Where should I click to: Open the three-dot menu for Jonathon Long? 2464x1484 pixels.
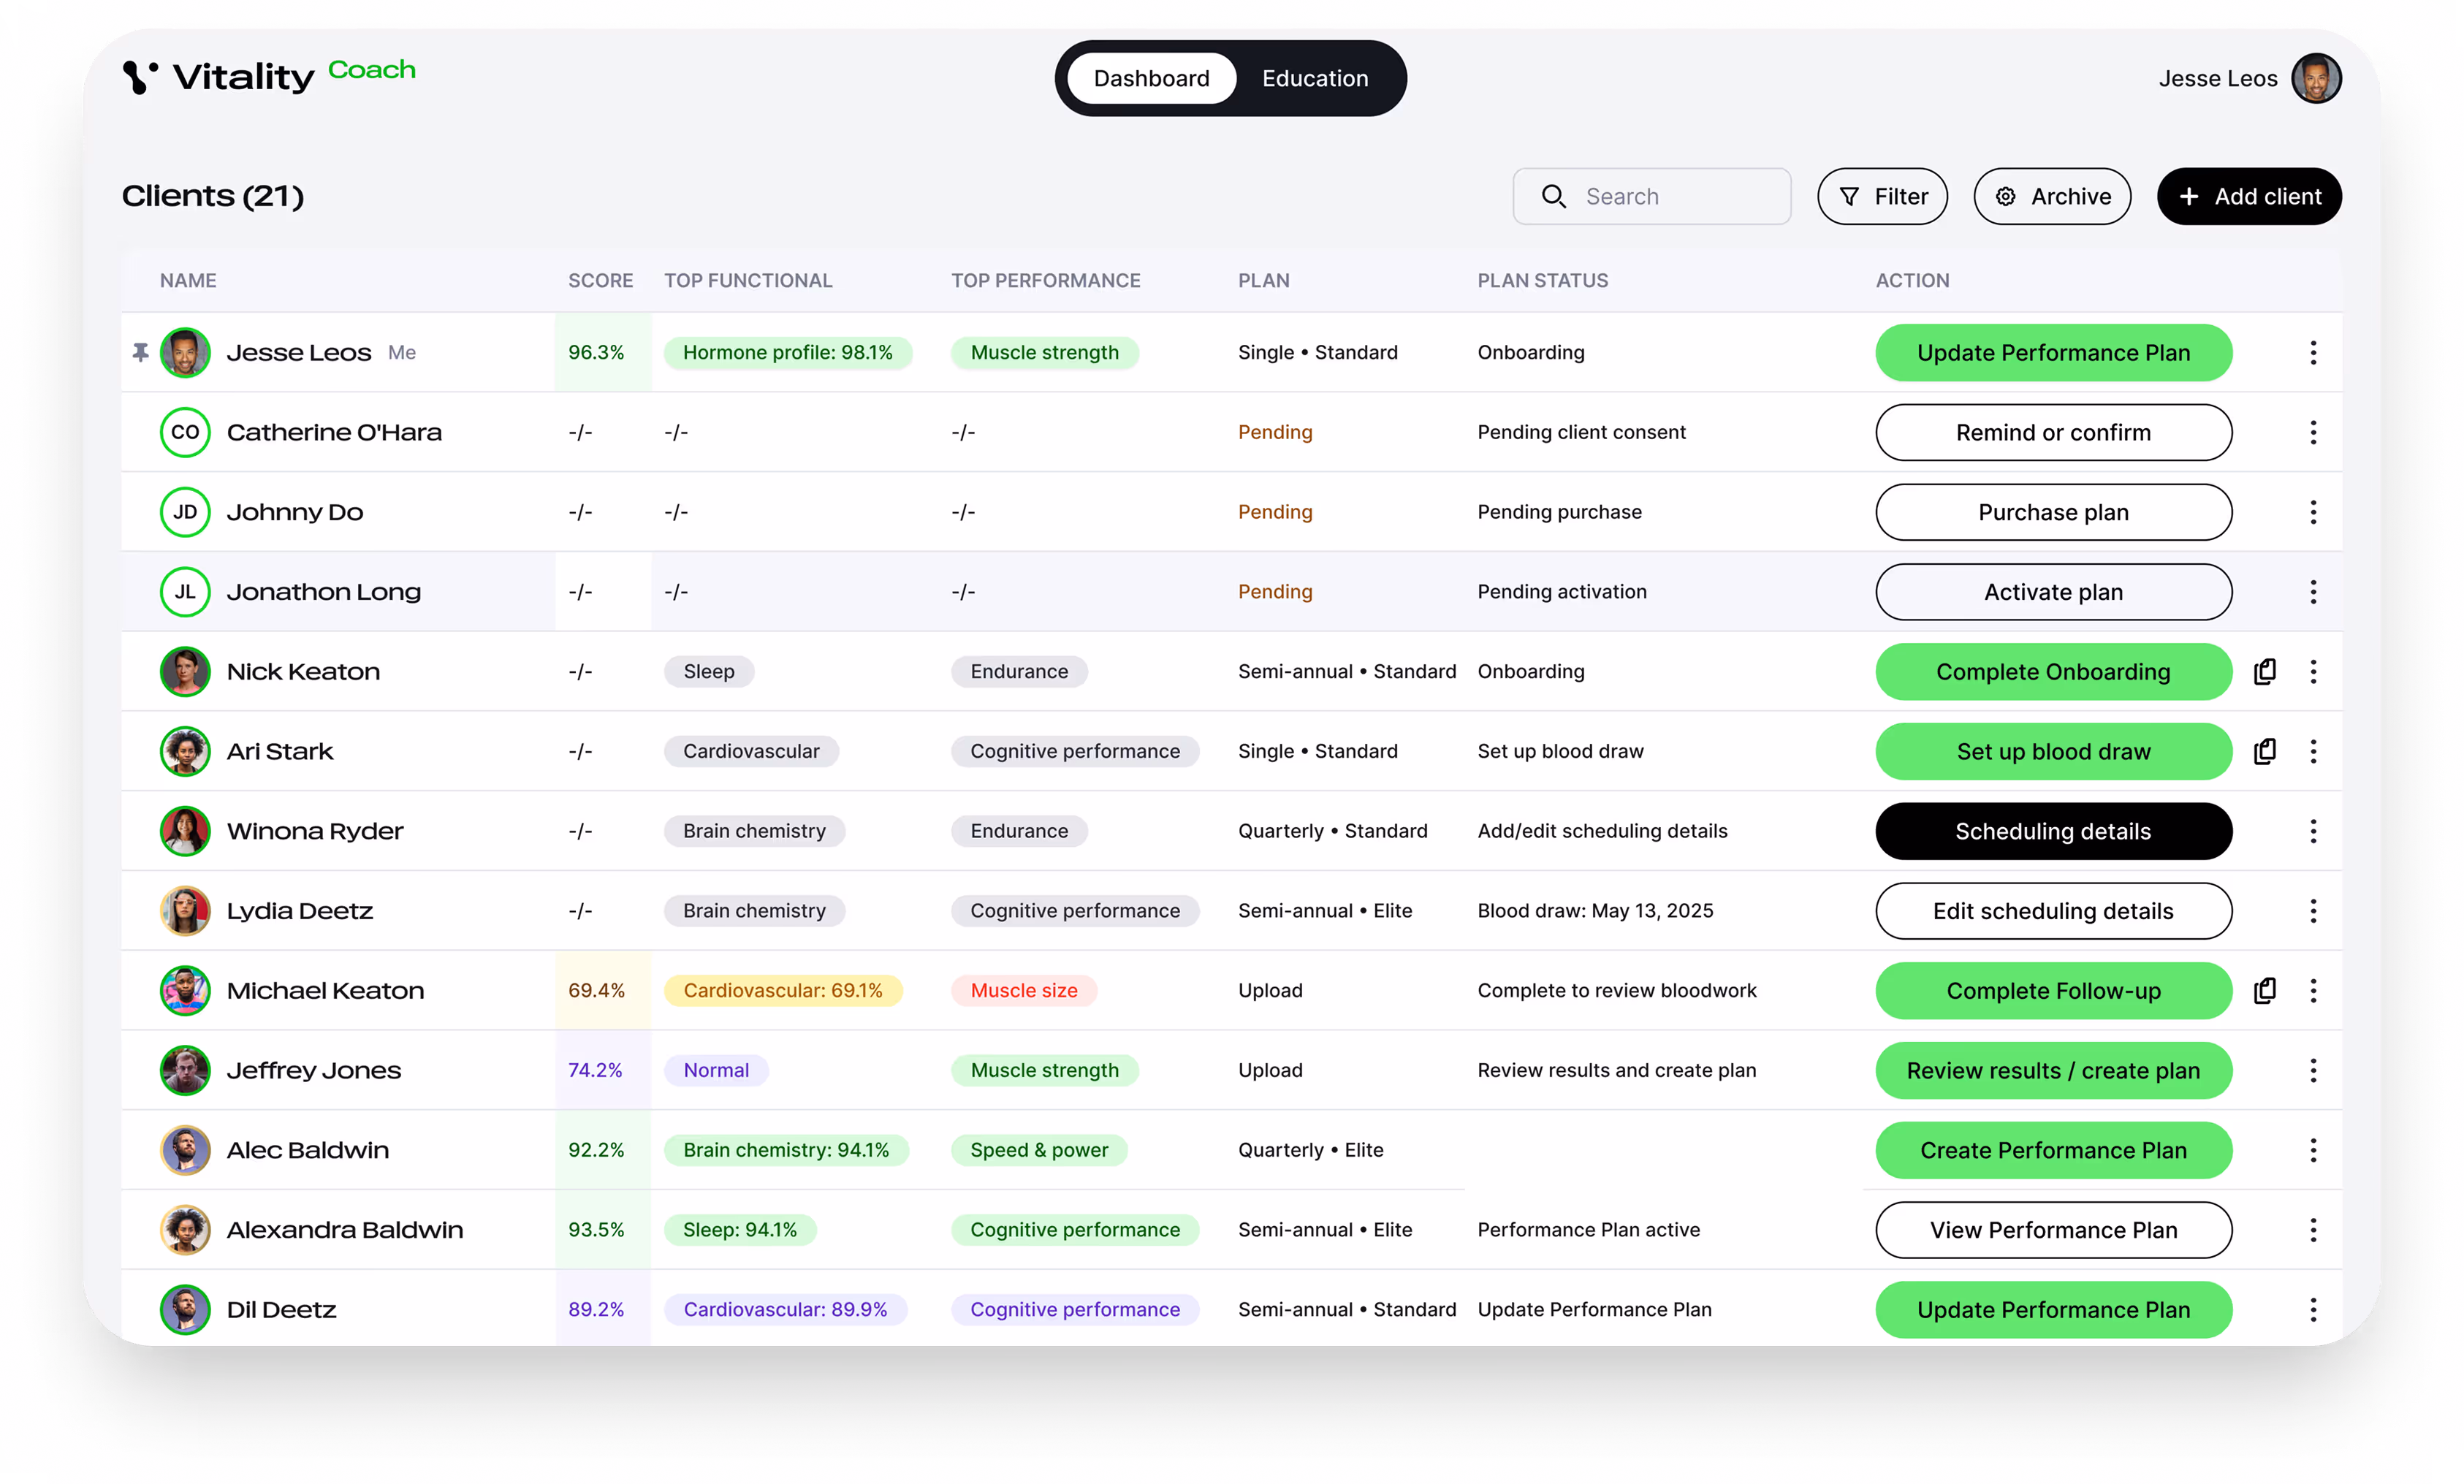(2312, 592)
